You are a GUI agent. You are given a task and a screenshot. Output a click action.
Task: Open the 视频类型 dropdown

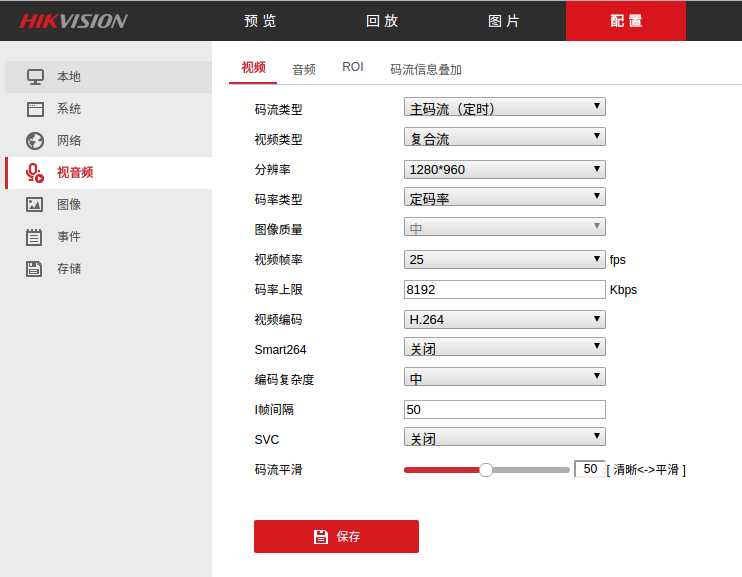505,137
